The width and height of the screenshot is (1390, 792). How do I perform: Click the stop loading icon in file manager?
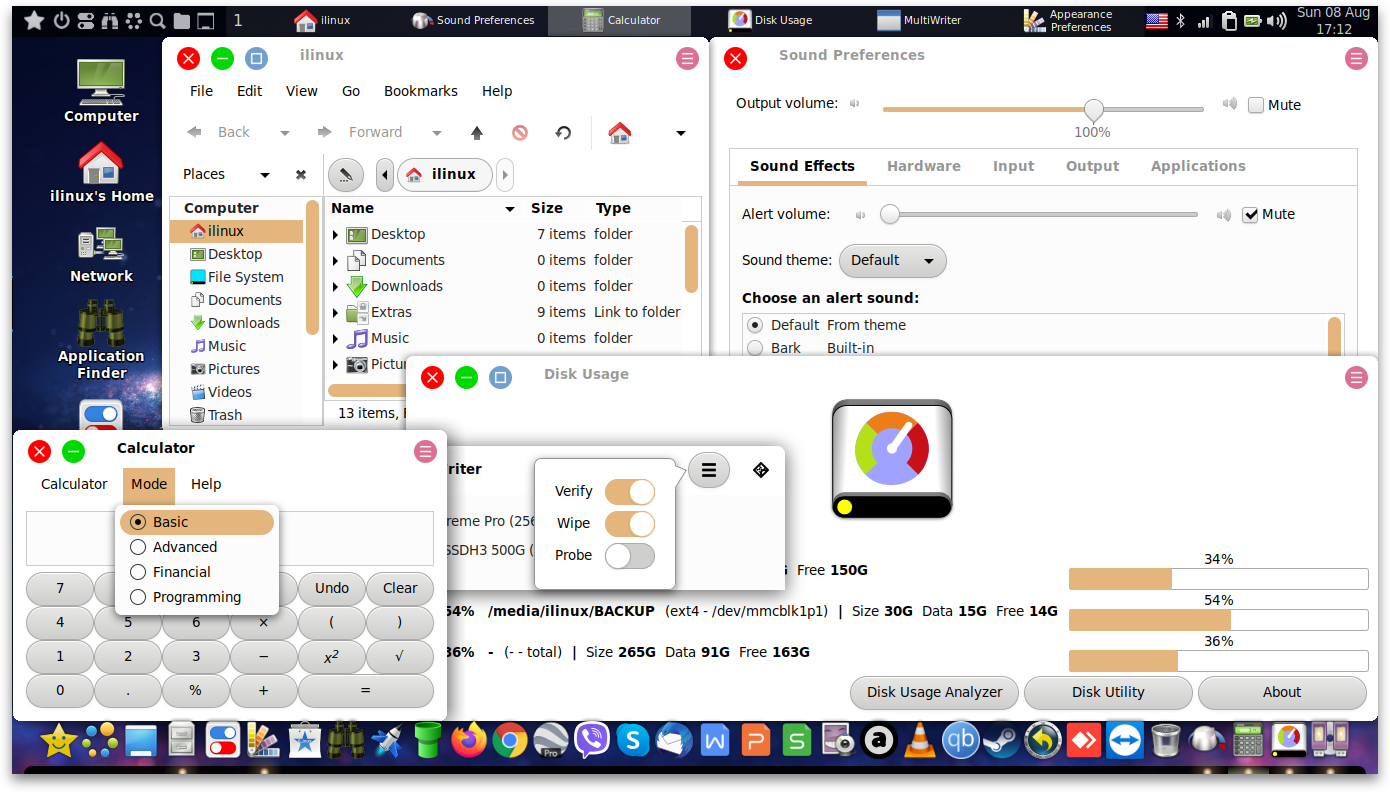pyautogui.click(x=520, y=132)
